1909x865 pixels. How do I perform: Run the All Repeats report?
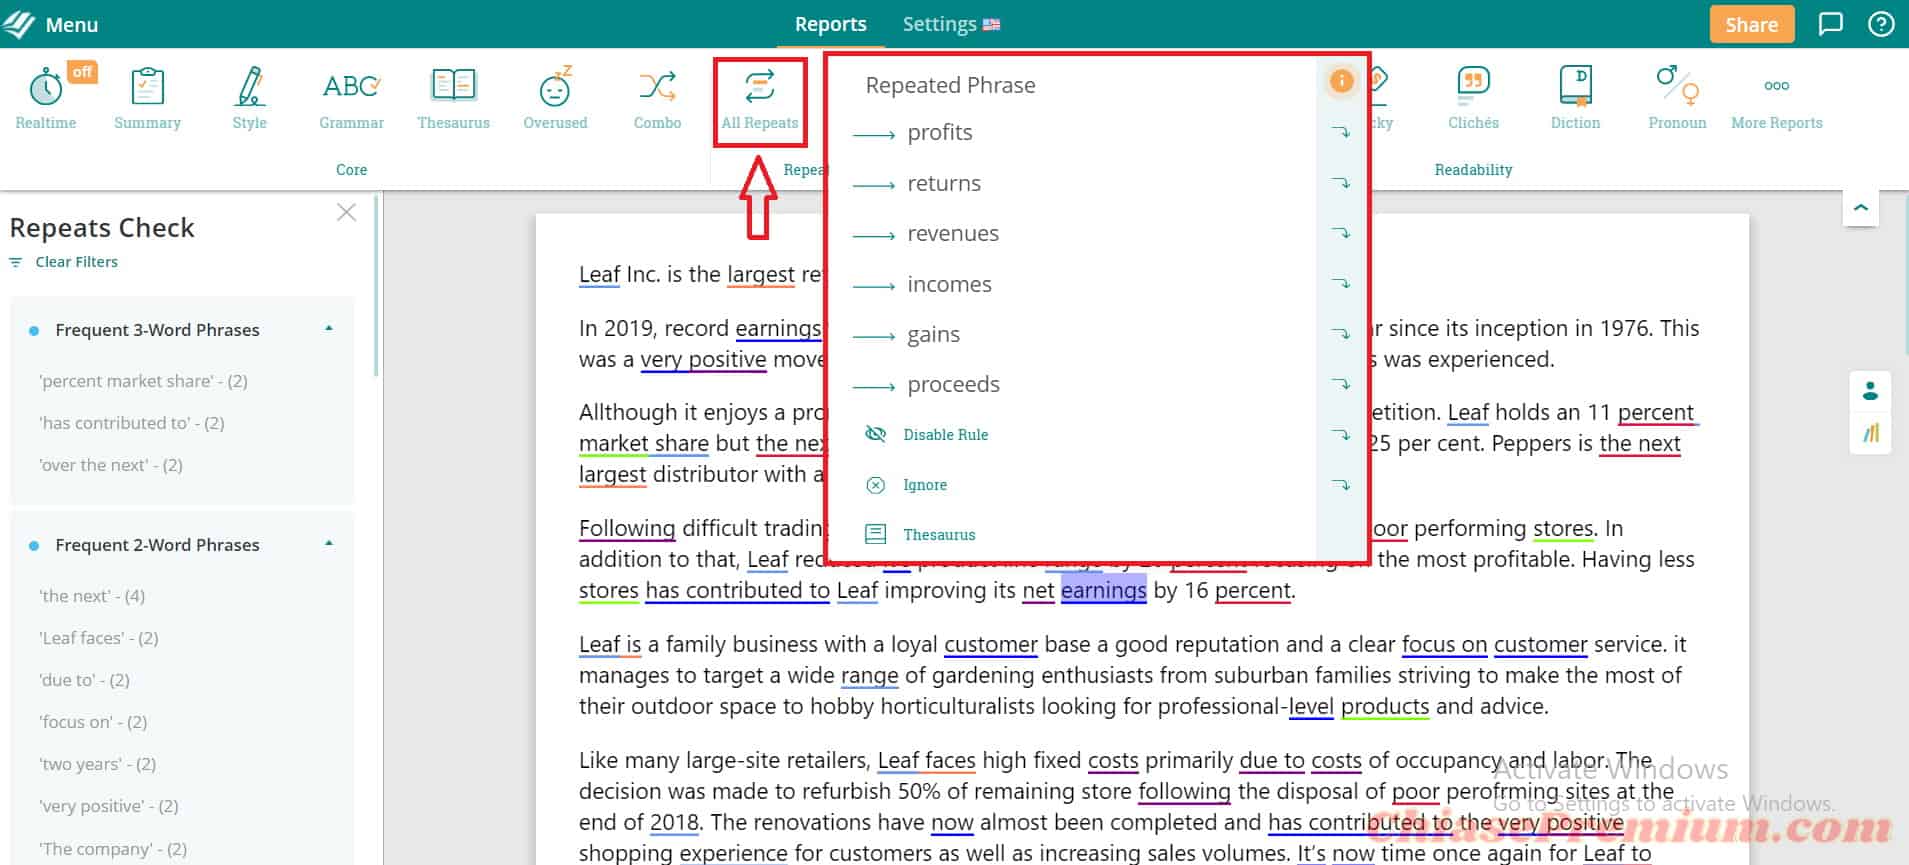point(759,98)
